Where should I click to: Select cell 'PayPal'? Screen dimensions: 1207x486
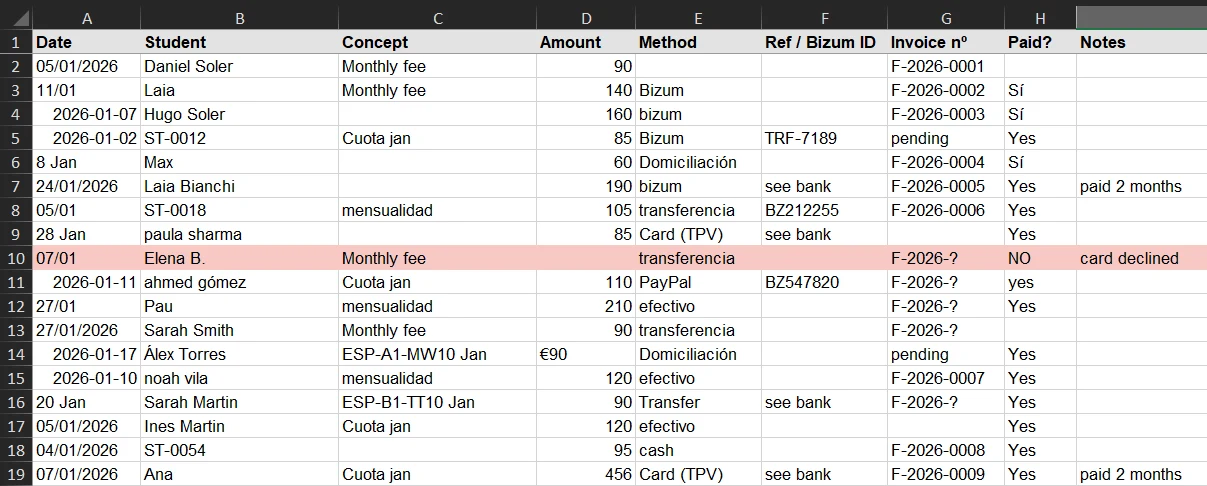click(x=698, y=282)
